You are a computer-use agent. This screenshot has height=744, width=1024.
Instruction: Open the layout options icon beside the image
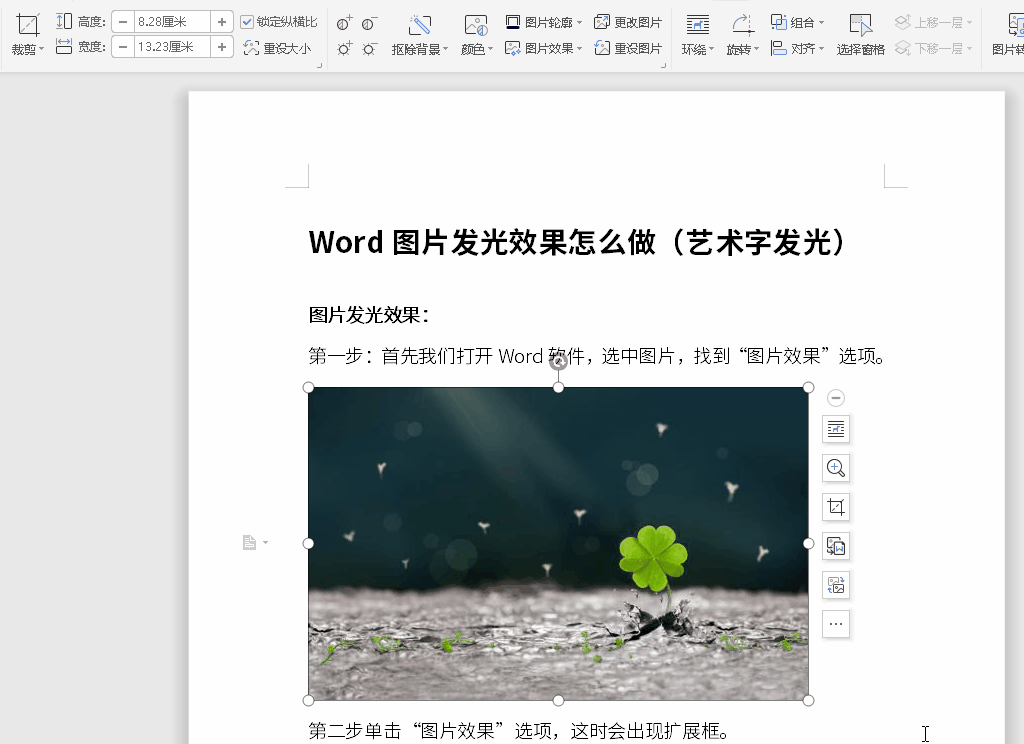[836, 429]
